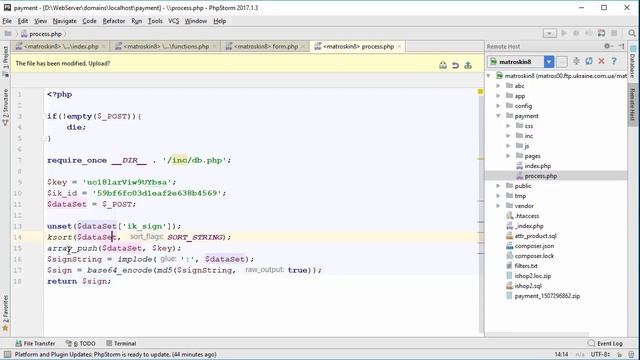Toggle the File Transfer tool window
Image resolution: width=640 pixels, height=360 pixels.
click(35, 343)
